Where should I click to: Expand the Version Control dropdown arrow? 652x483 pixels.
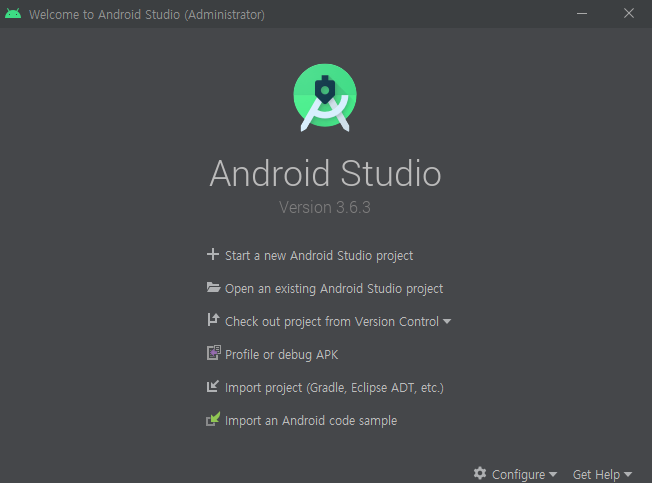[447, 321]
